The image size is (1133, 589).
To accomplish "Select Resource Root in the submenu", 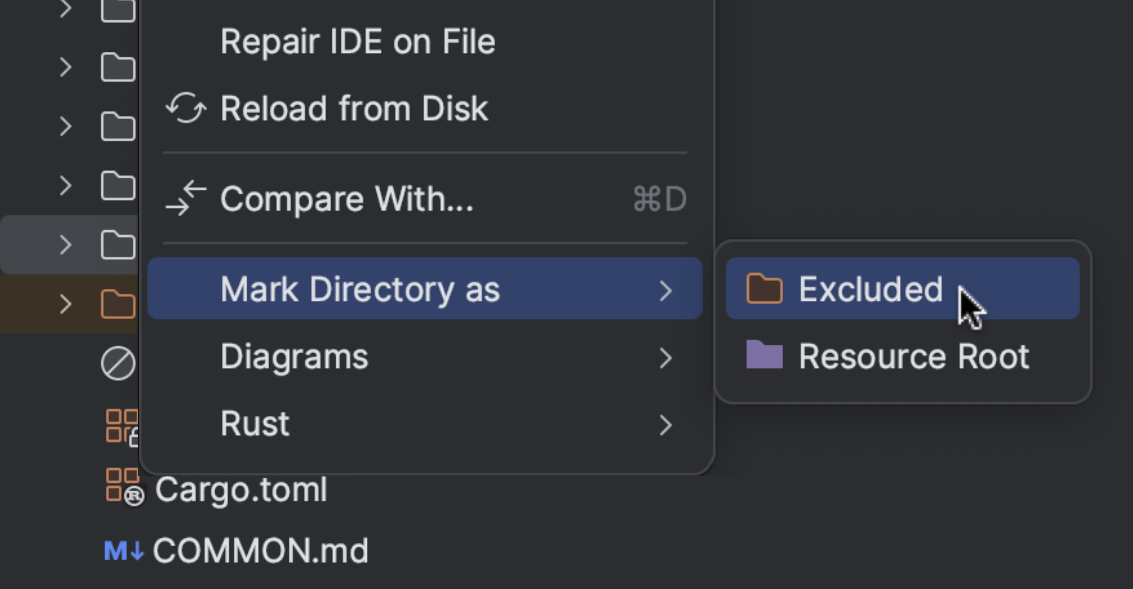I will [x=913, y=357].
